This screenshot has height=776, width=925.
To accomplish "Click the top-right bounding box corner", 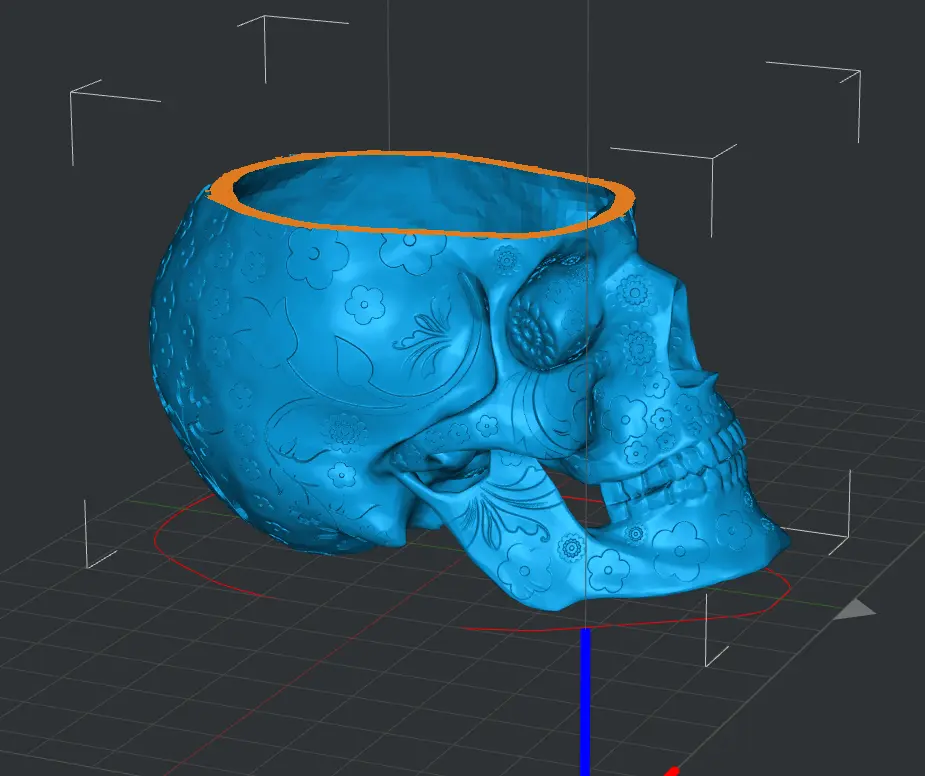I will pyautogui.click(x=859, y=73).
